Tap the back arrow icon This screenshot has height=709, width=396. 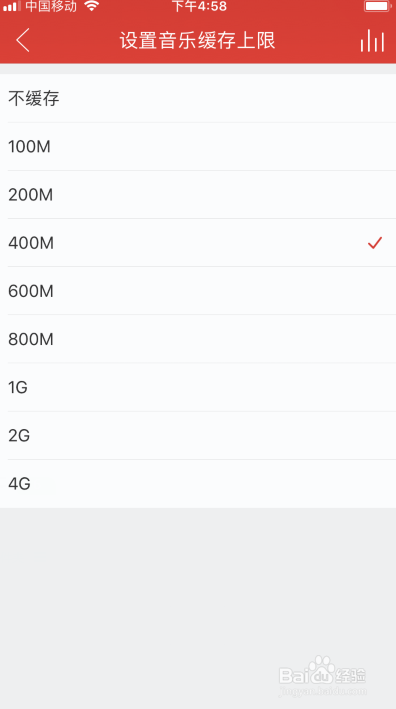tap(23, 40)
